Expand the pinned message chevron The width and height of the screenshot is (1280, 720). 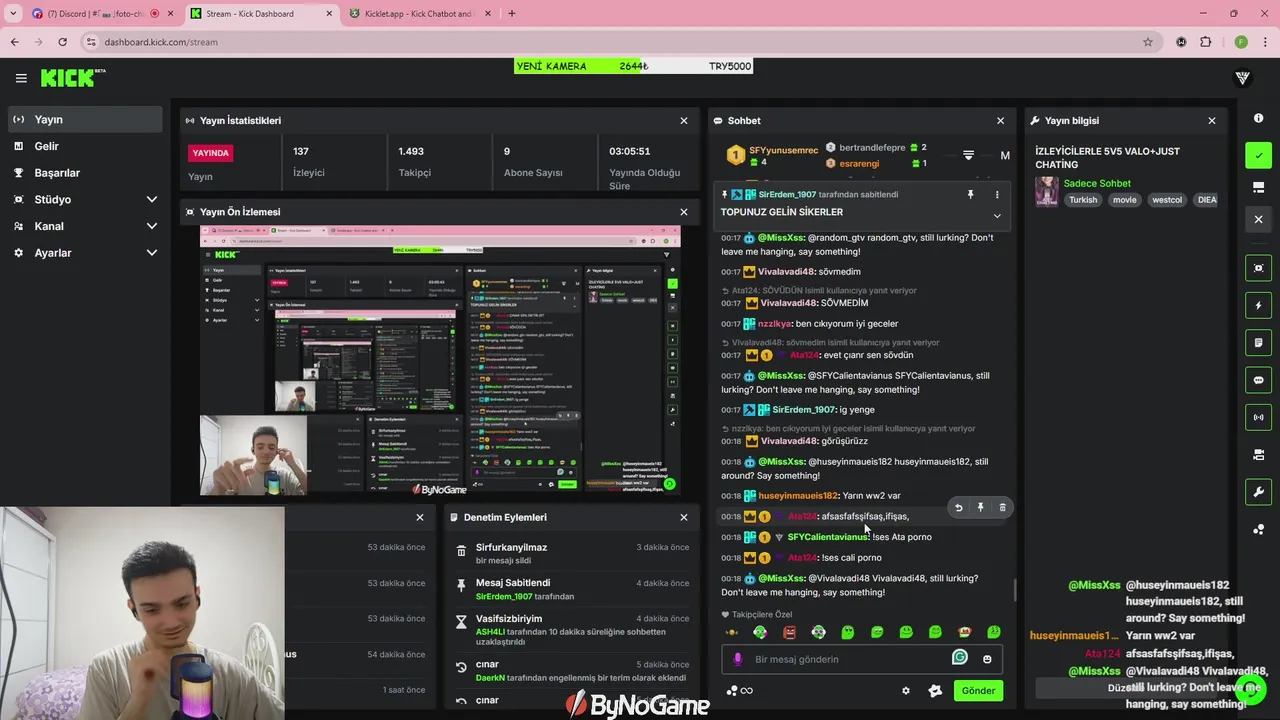(997, 216)
